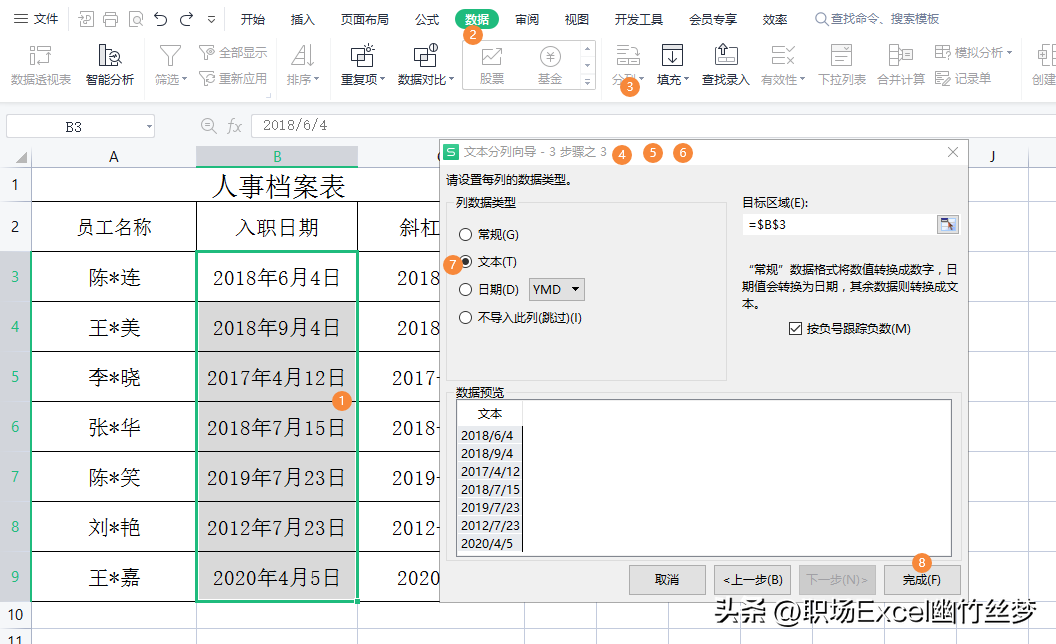Image resolution: width=1056 pixels, height=644 pixels.
Task: Click cell containing 陈*连
Action: point(114,277)
